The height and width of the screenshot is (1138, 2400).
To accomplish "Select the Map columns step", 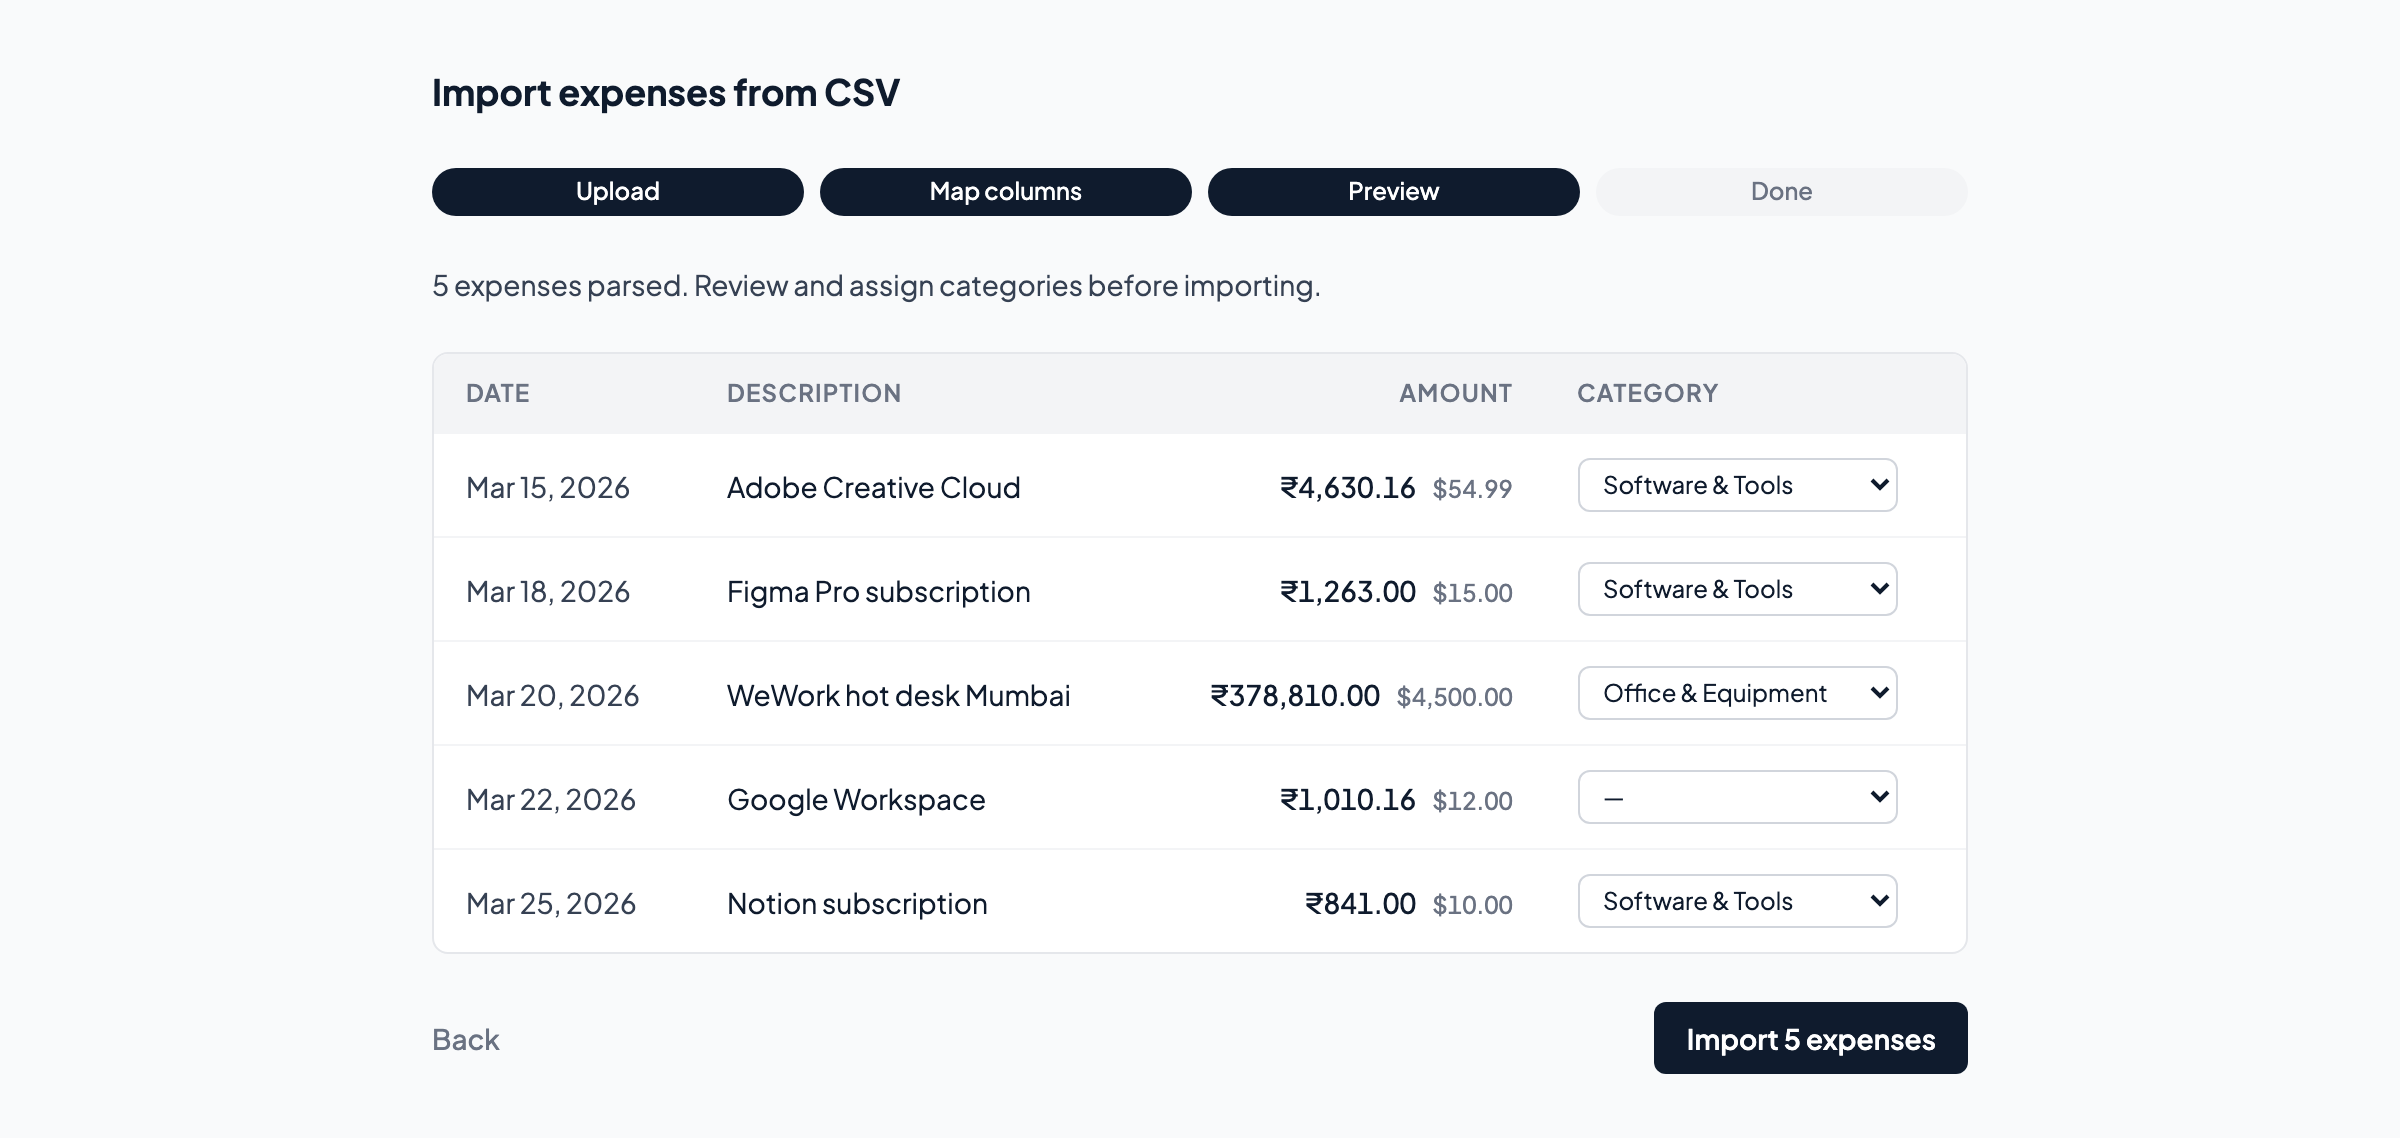I will click(1005, 191).
